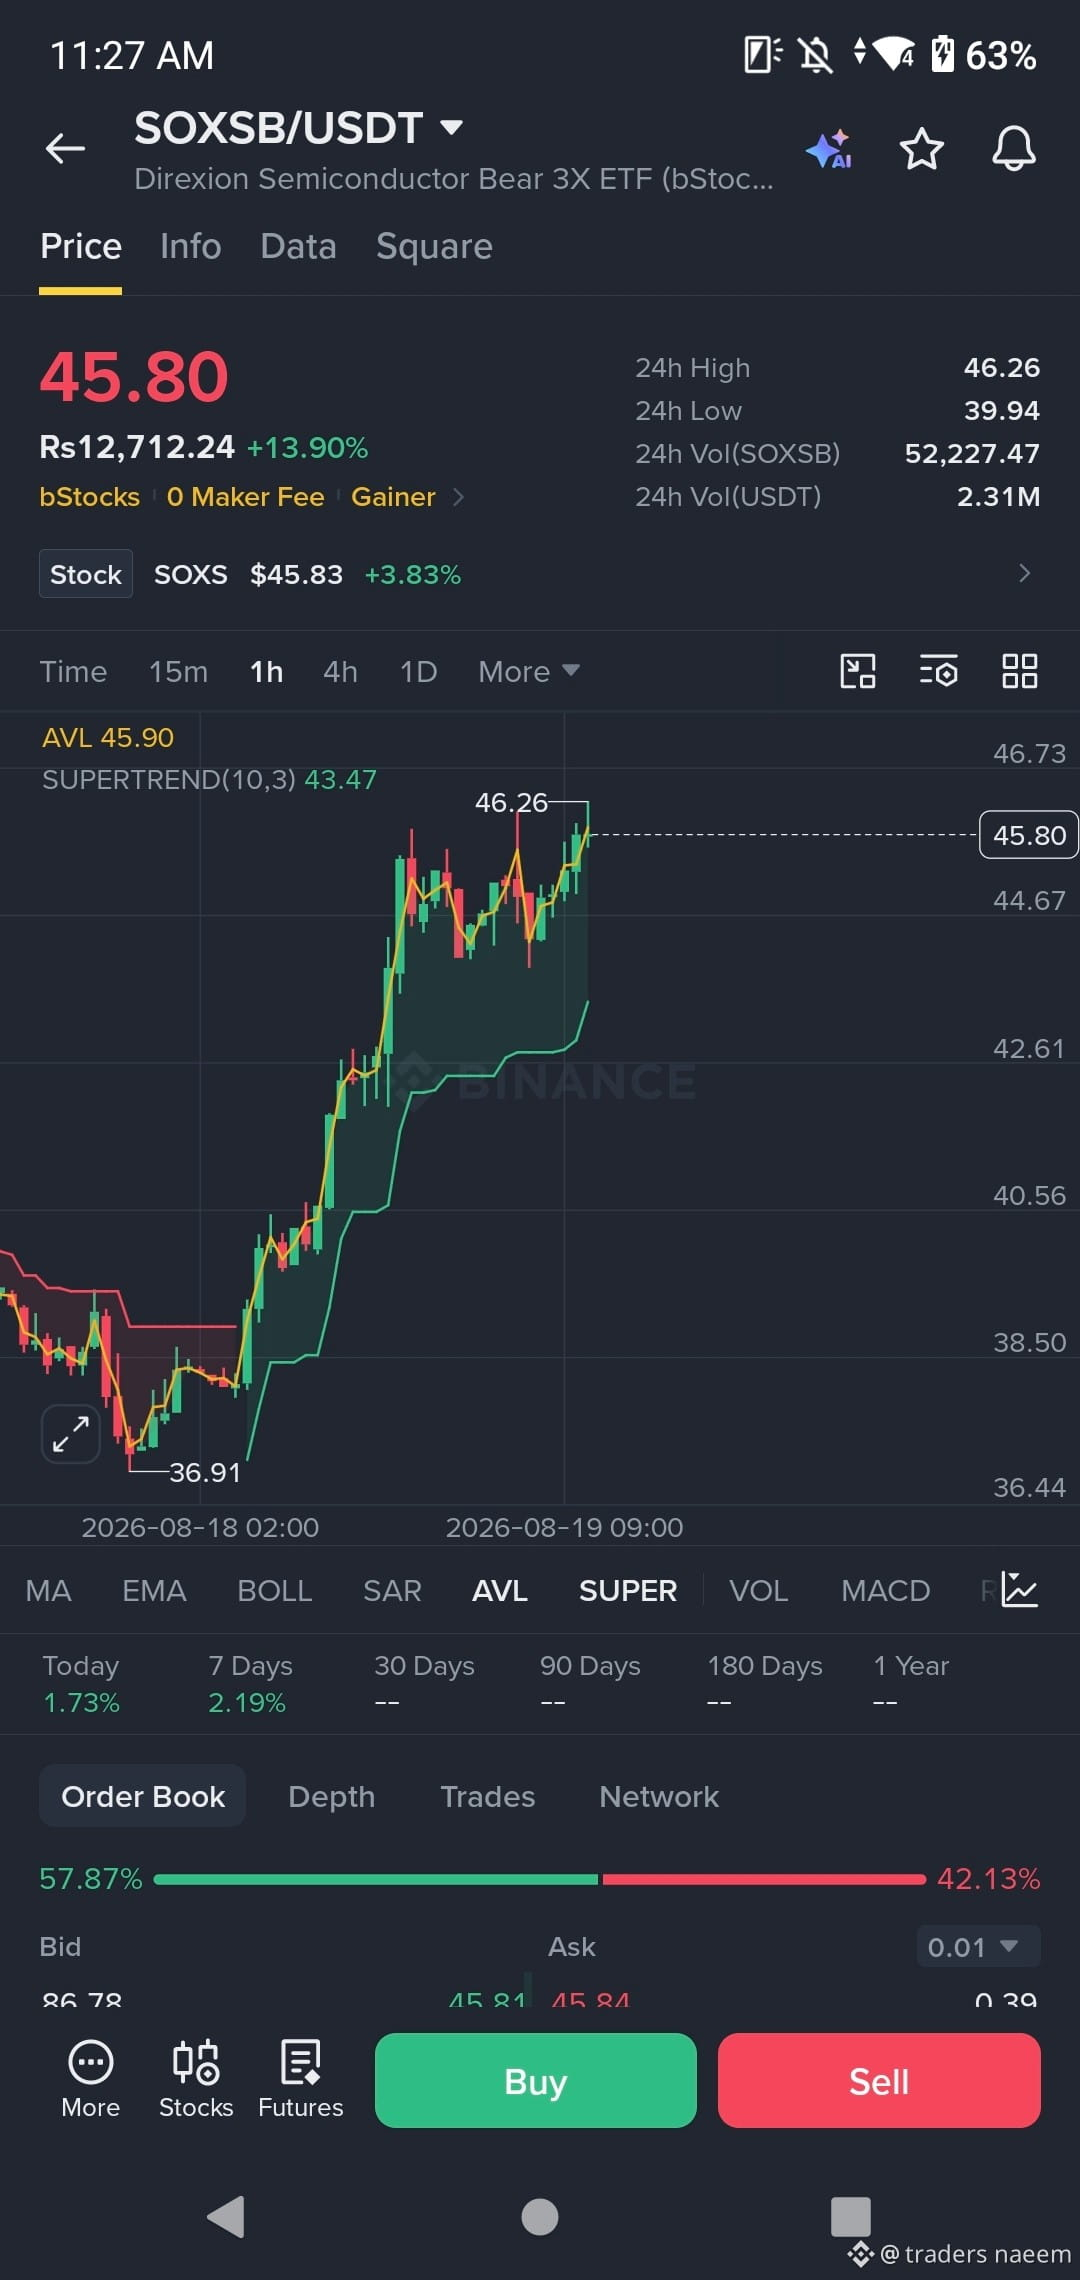
Task: Switch to the Info tab
Action: click(x=191, y=247)
